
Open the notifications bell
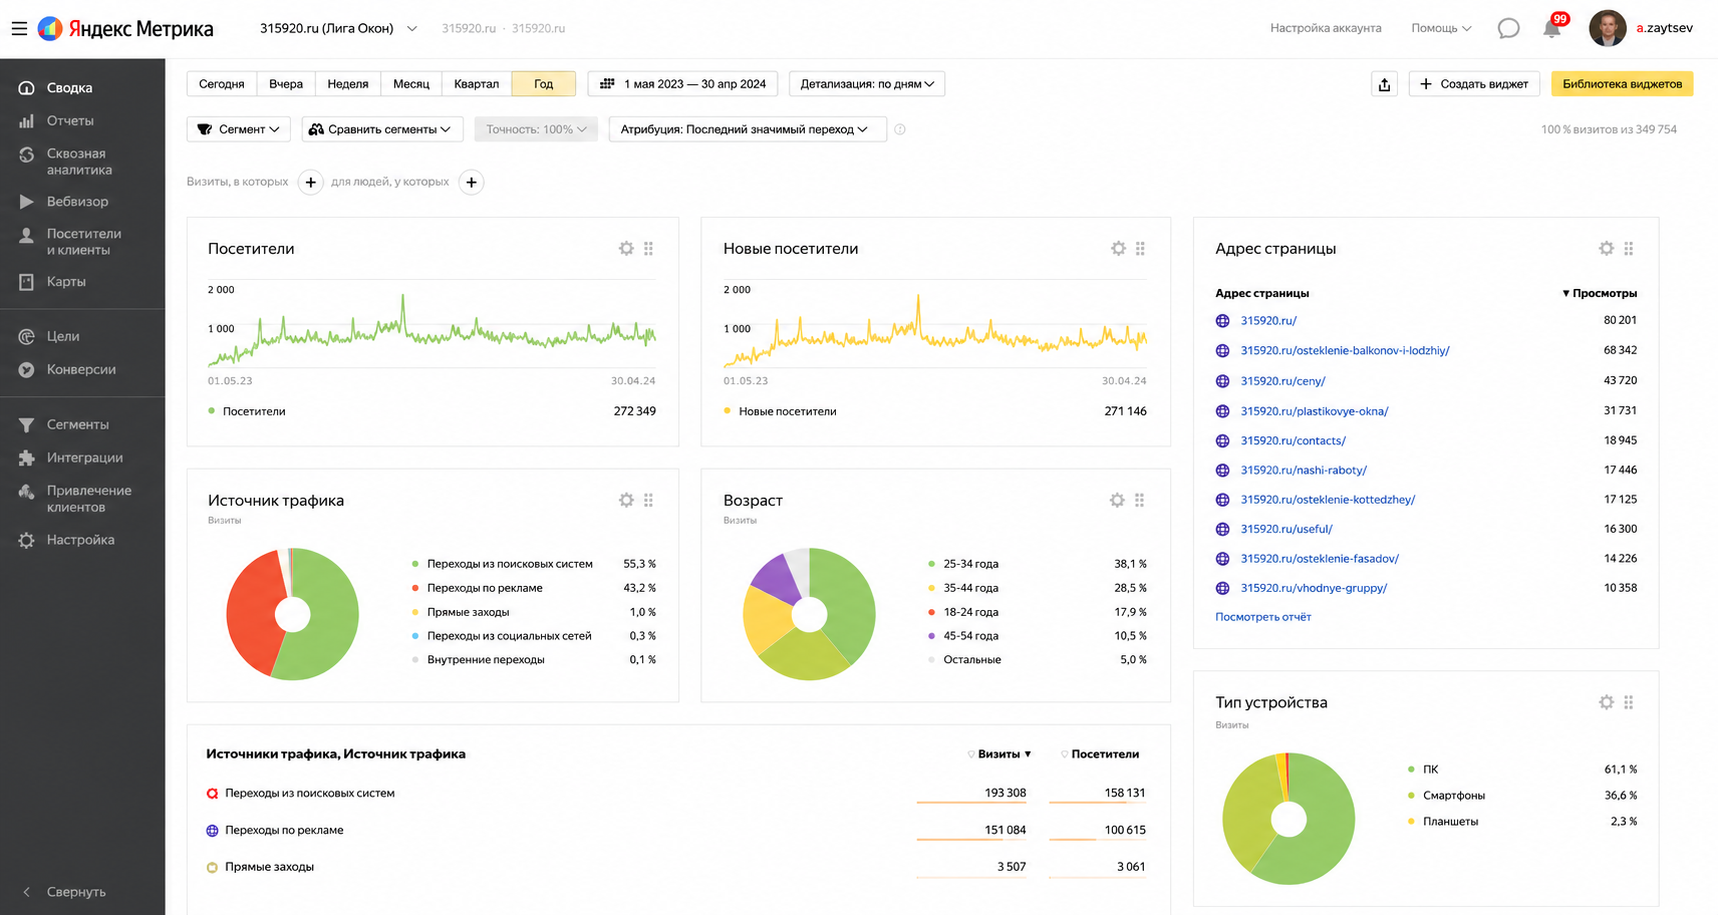coord(1552,28)
